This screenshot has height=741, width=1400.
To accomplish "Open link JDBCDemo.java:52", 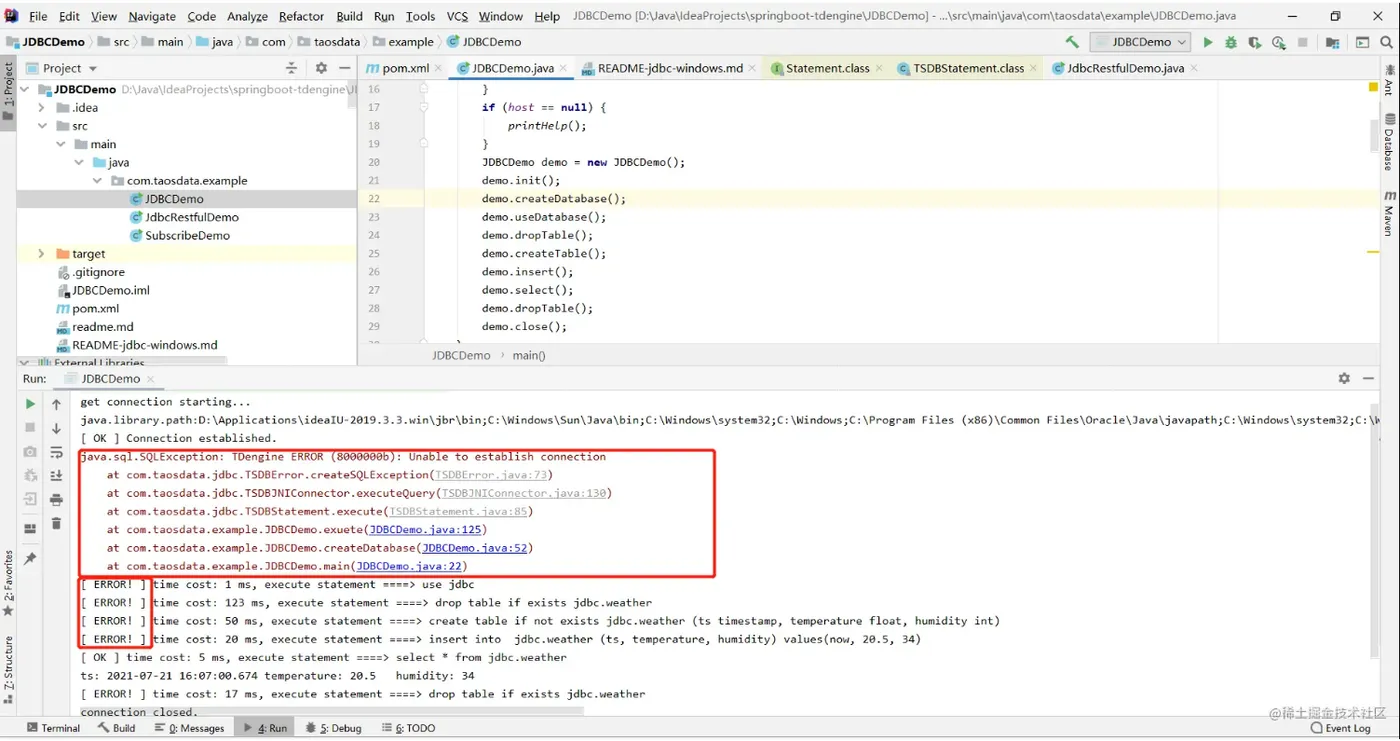I will 475,548.
